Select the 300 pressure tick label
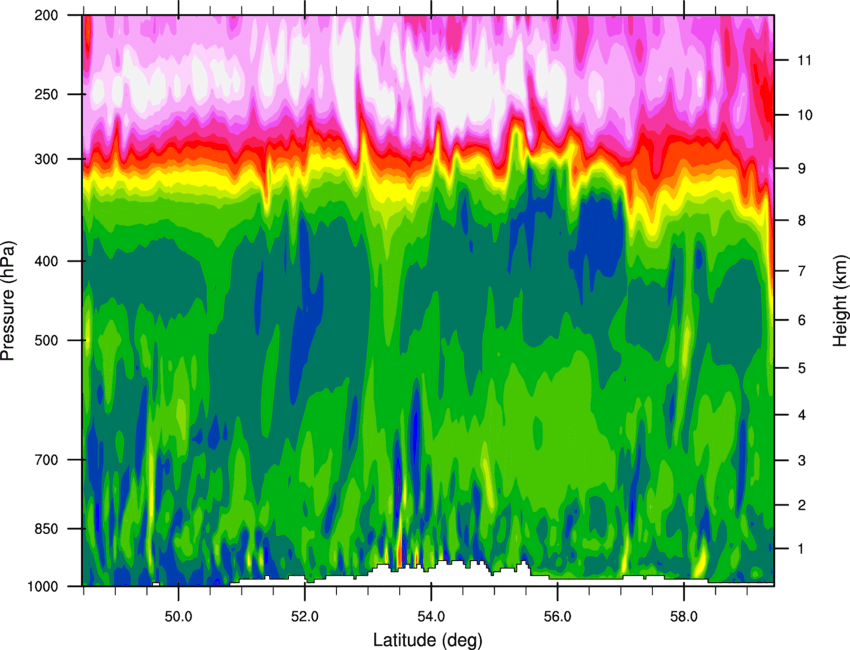850x650 pixels. [46, 159]
